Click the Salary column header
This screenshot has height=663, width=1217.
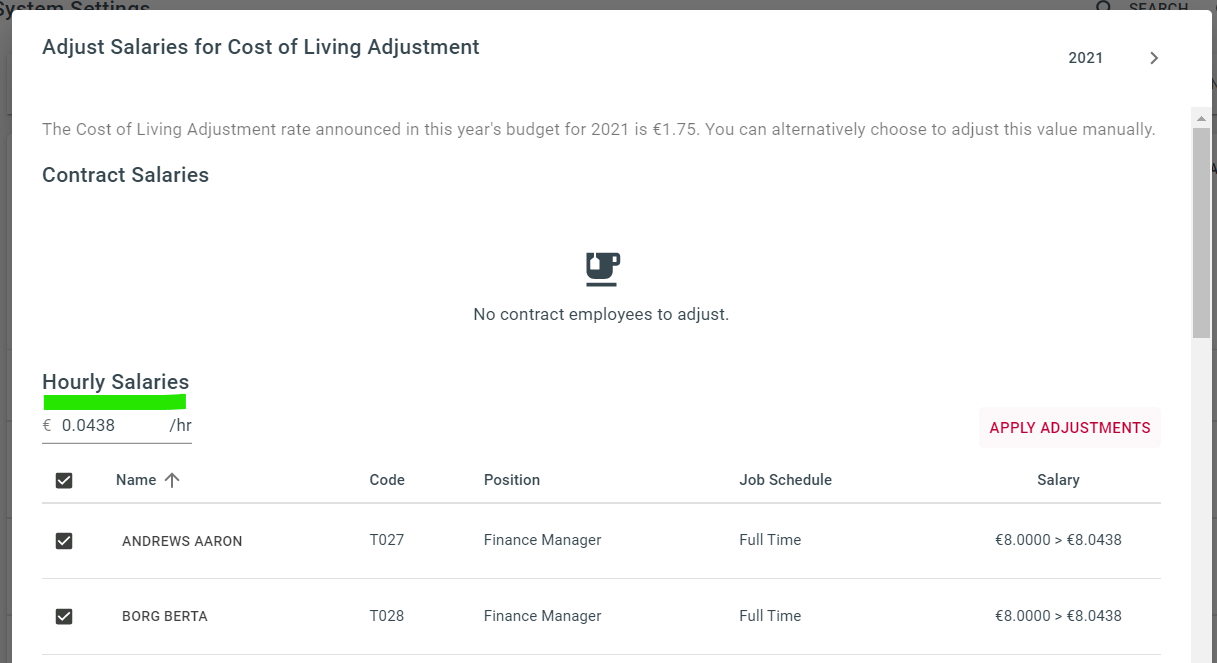(1058, 480)
